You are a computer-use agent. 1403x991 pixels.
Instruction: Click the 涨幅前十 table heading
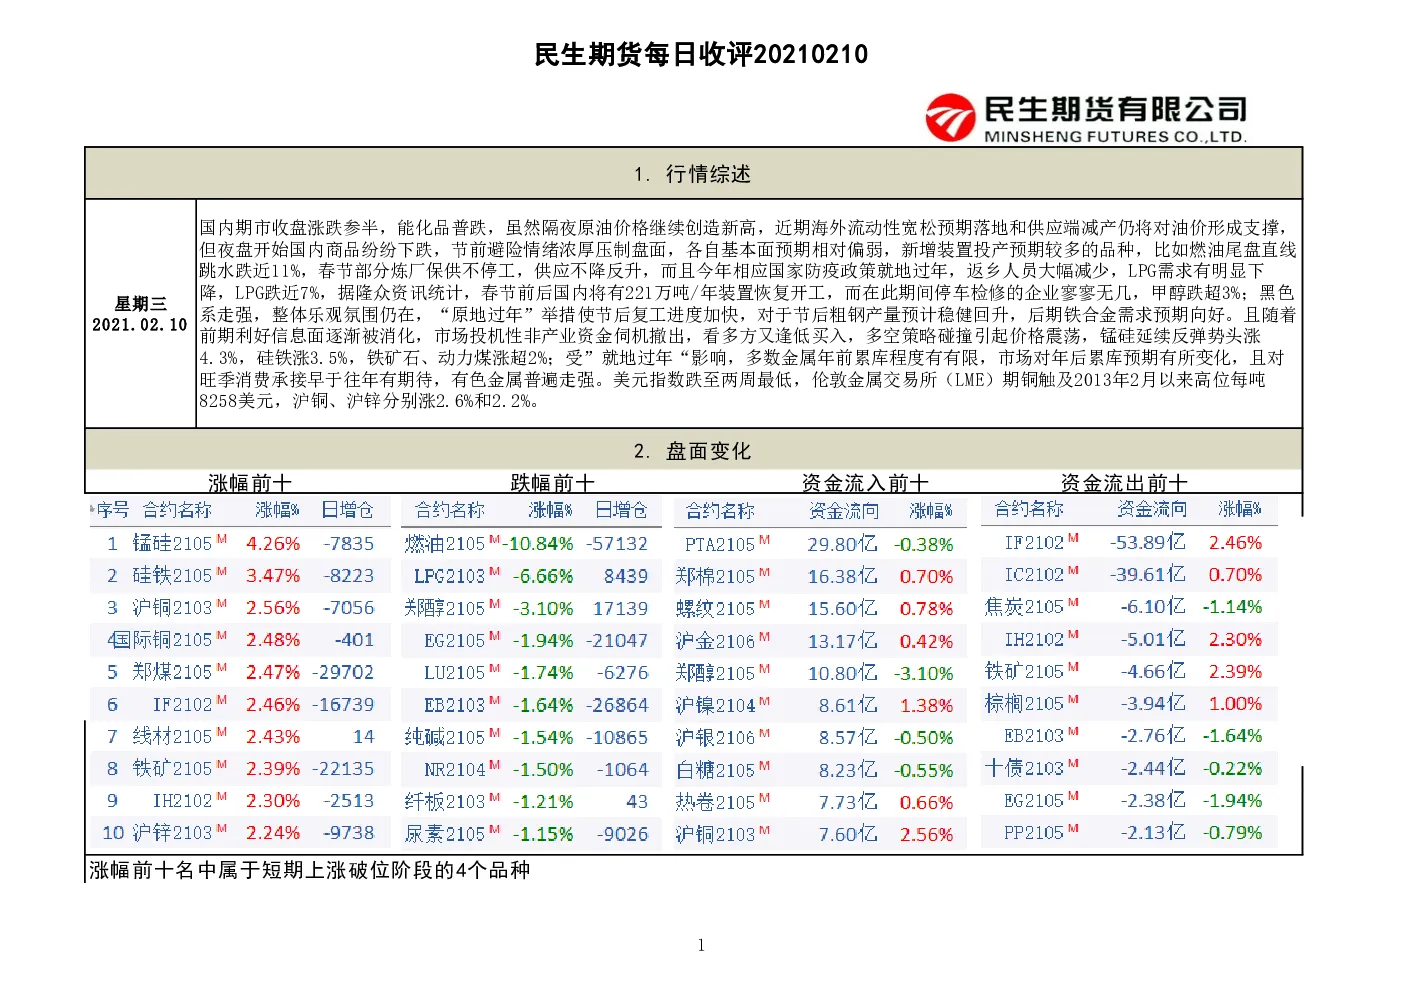(x=250, y=483)
